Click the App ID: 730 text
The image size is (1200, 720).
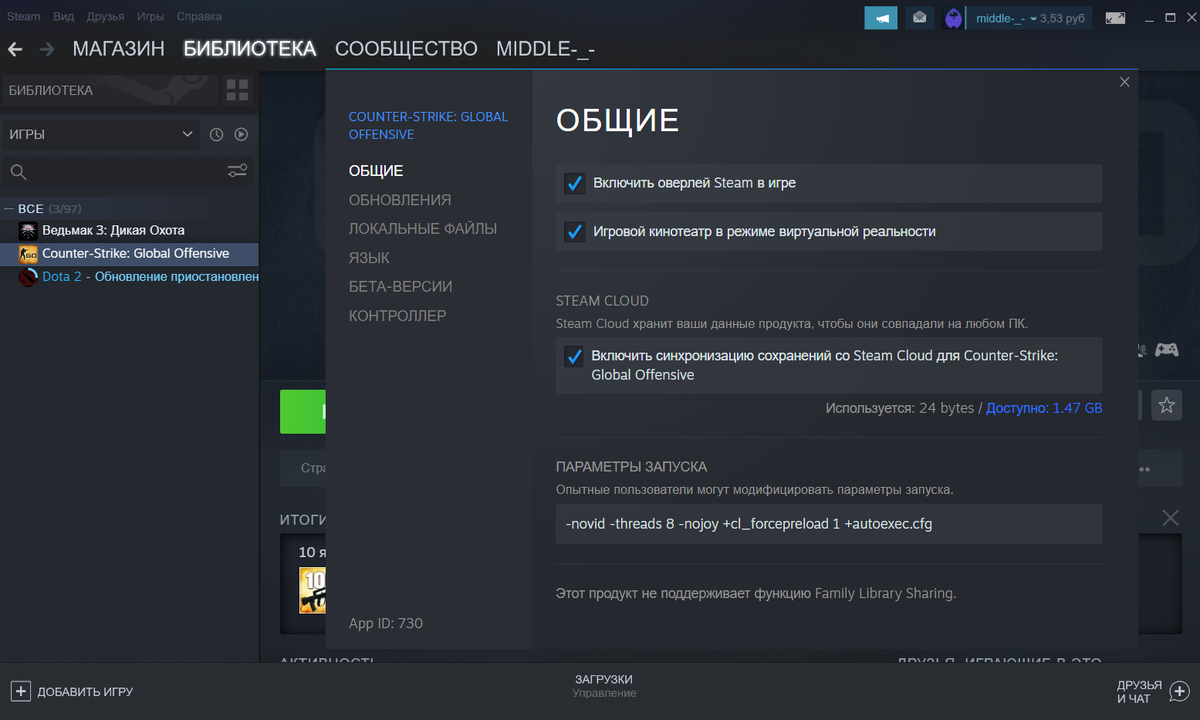coord(386,623)
